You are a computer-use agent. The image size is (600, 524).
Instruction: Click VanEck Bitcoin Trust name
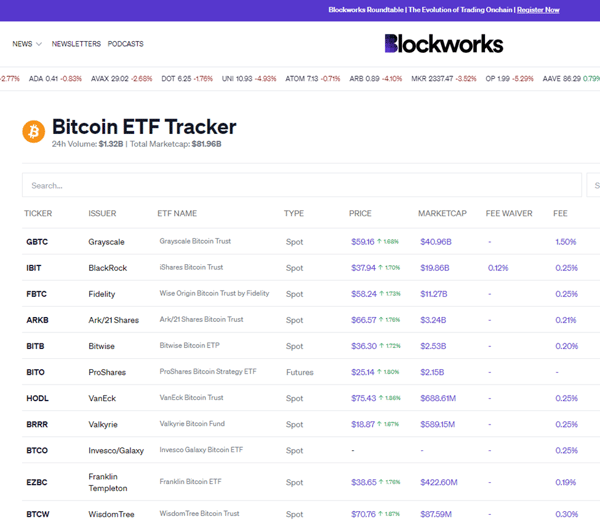(x=191, y=397)
